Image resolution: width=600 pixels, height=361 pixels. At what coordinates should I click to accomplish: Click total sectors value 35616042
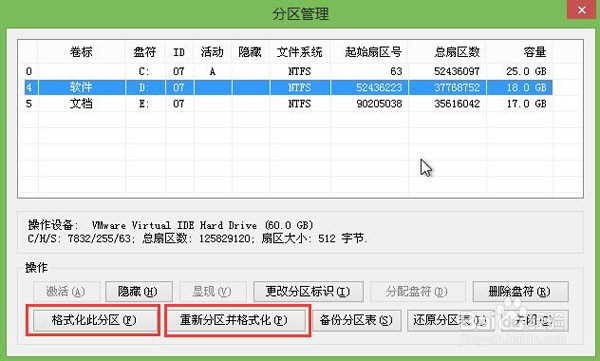pyautogui.click(x=457, y=104)
